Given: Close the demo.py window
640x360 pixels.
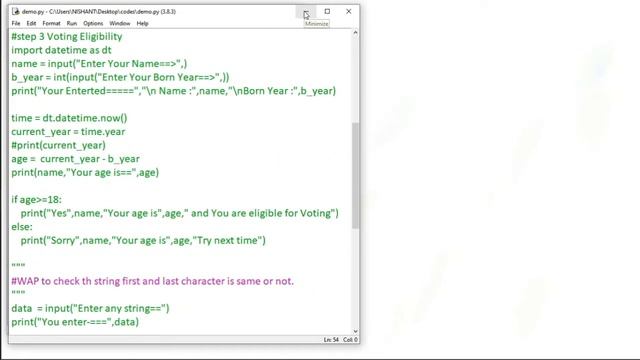Looking at the screenshot, I should 349,11.
